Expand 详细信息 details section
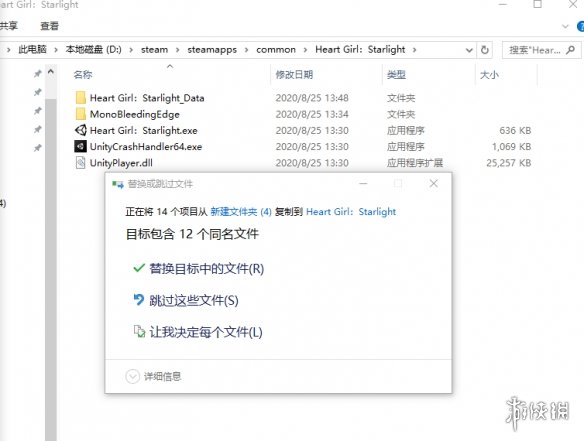 point(133,377)
